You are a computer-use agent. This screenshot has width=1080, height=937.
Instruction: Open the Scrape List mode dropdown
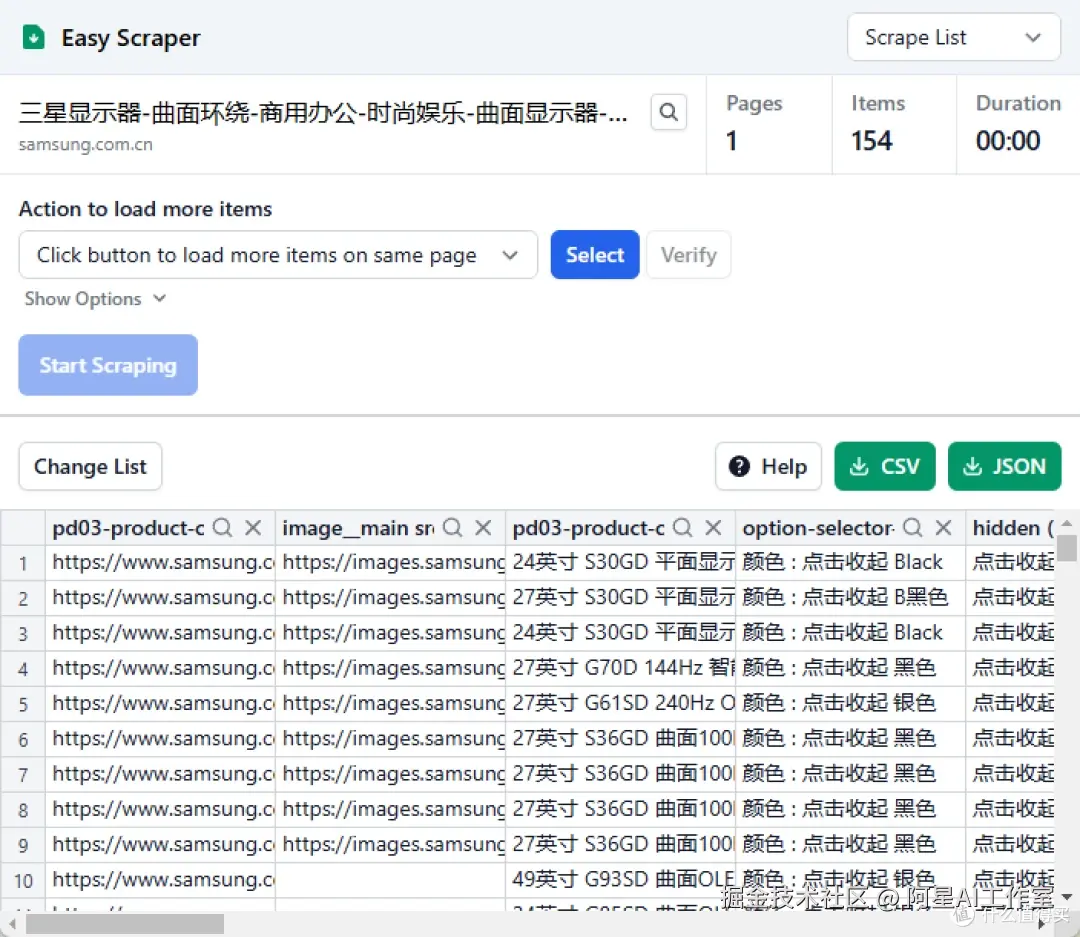(953, 37)
